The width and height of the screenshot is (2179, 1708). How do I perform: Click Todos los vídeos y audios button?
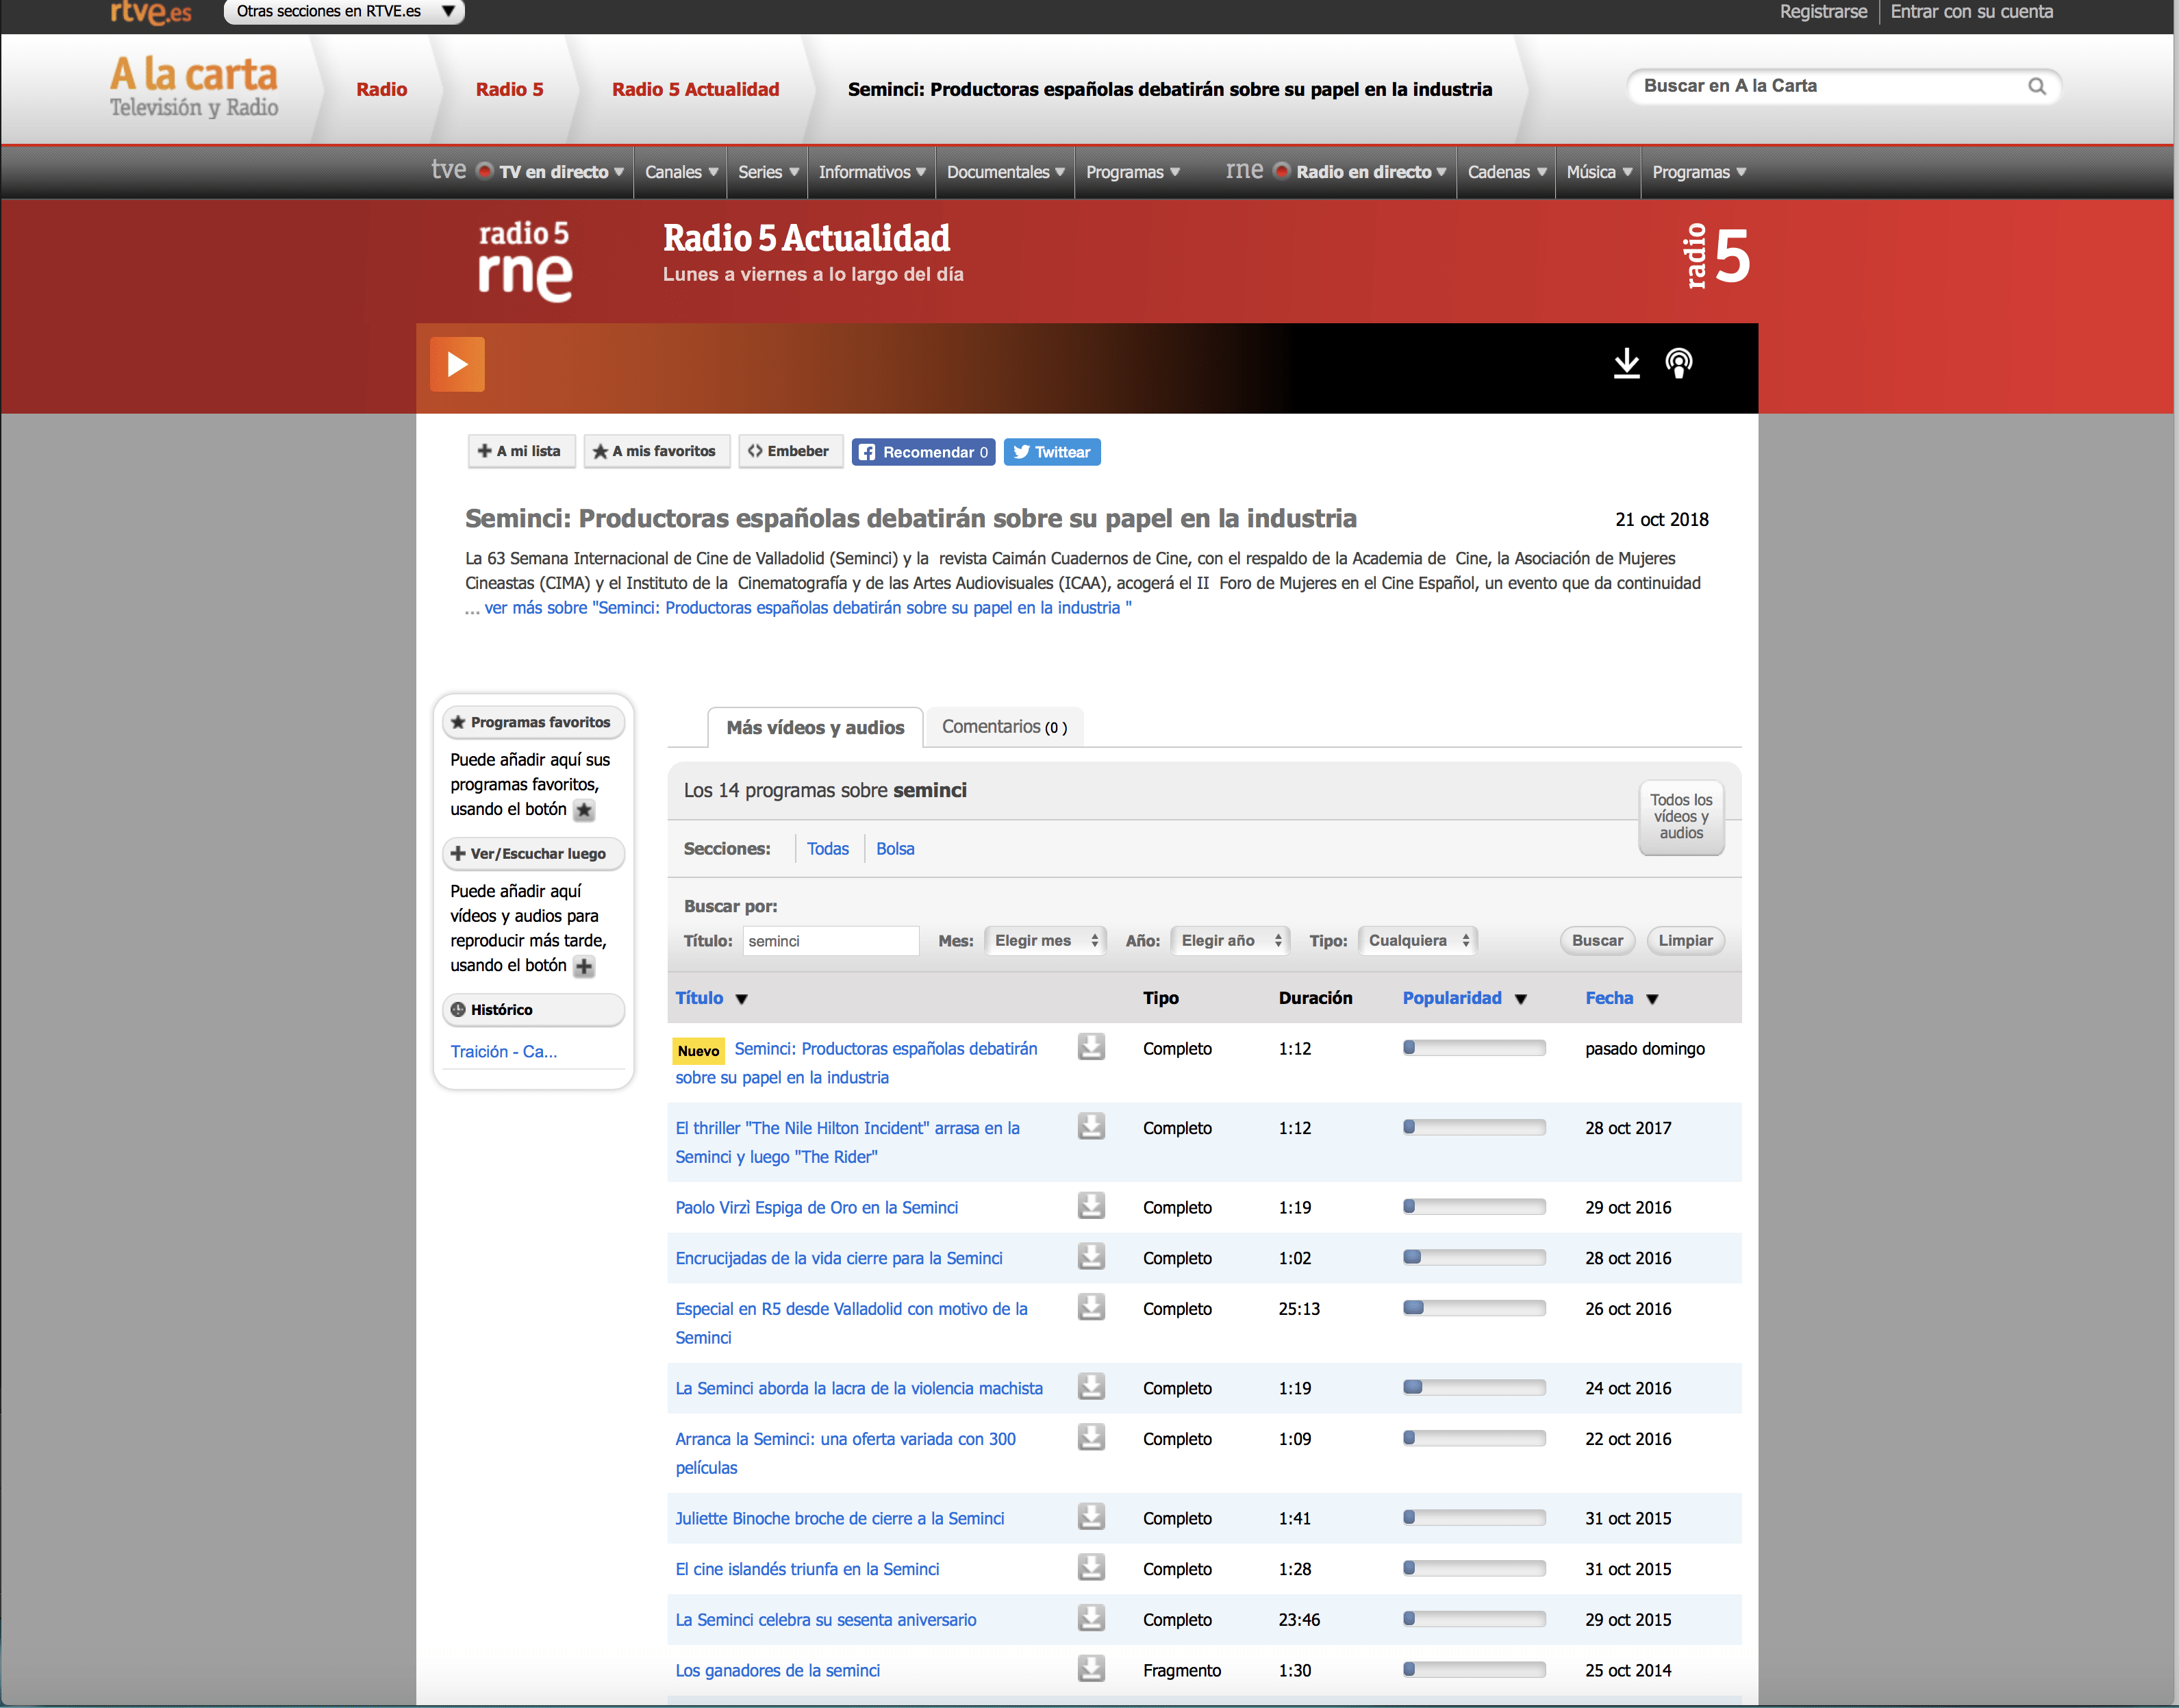[x=1681, y=817]
